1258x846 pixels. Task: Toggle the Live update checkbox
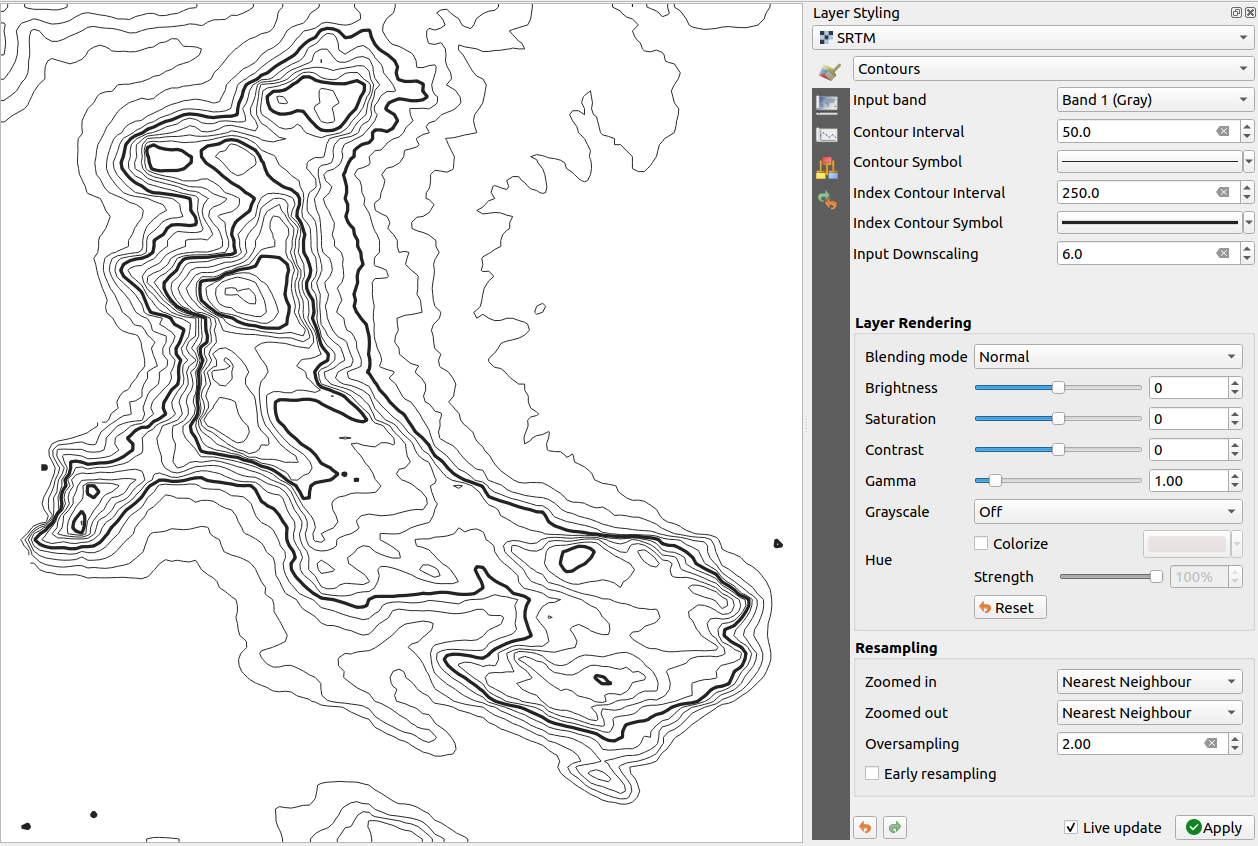pos(1071,827)
